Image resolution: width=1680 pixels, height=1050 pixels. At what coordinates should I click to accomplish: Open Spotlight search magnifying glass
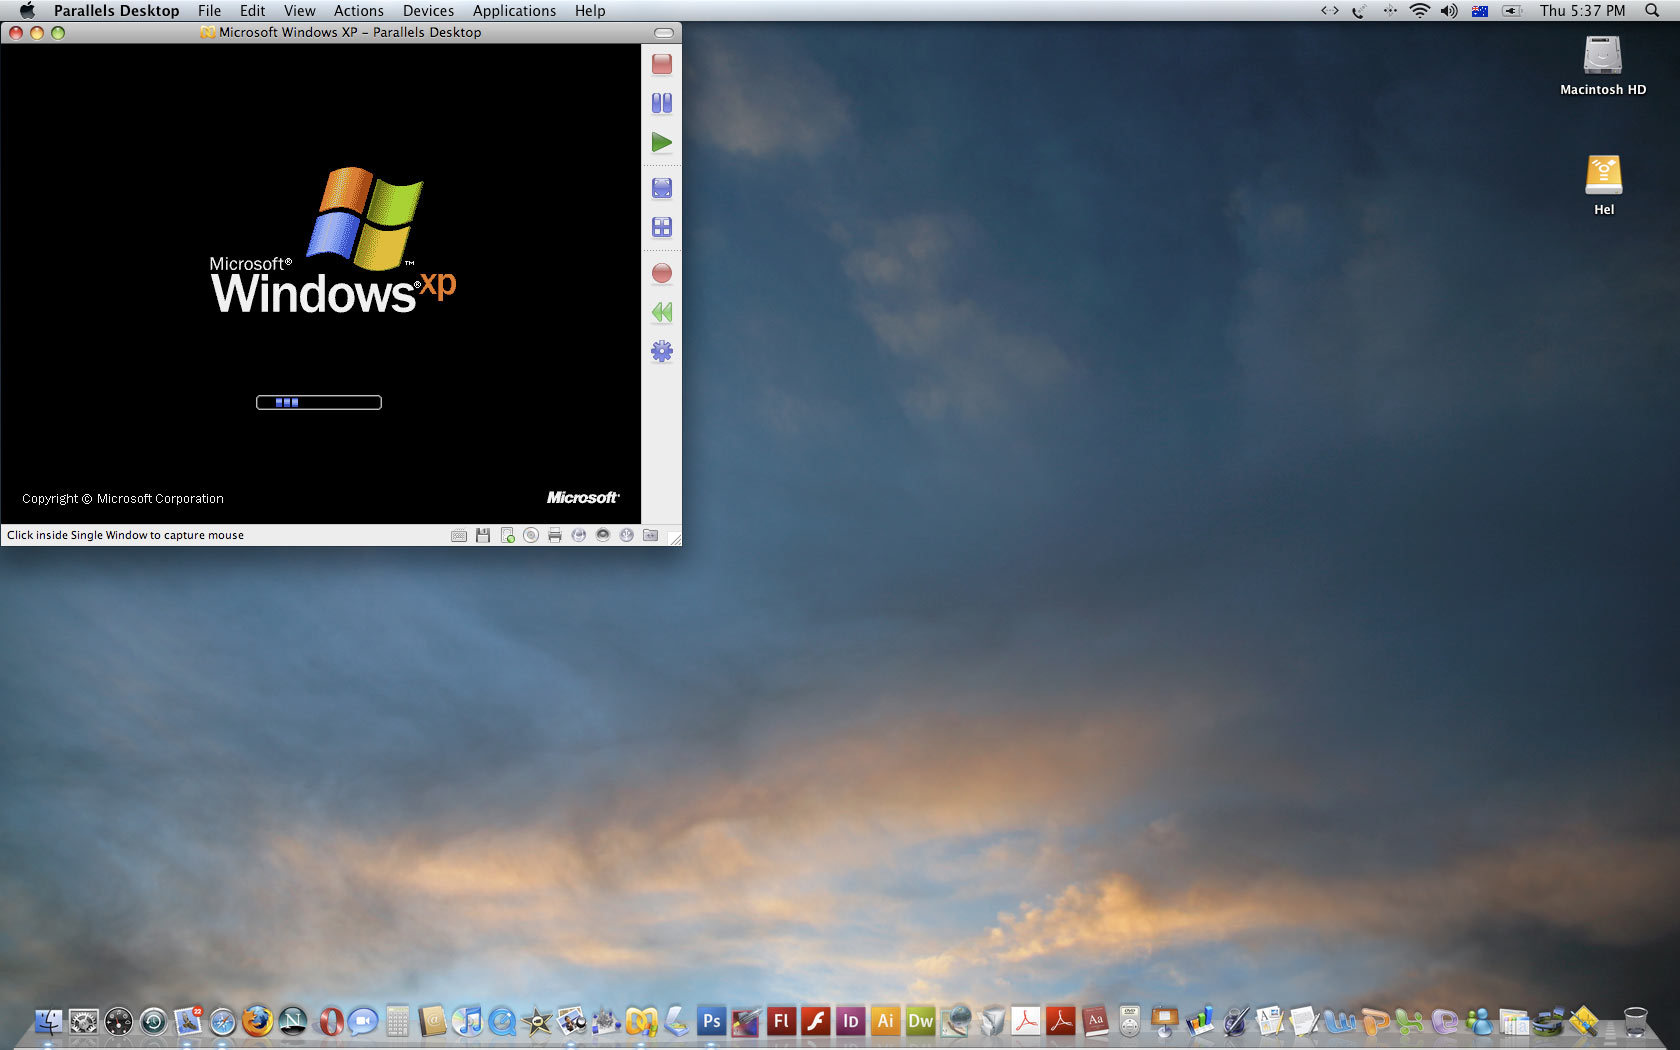click(1652, 11)
